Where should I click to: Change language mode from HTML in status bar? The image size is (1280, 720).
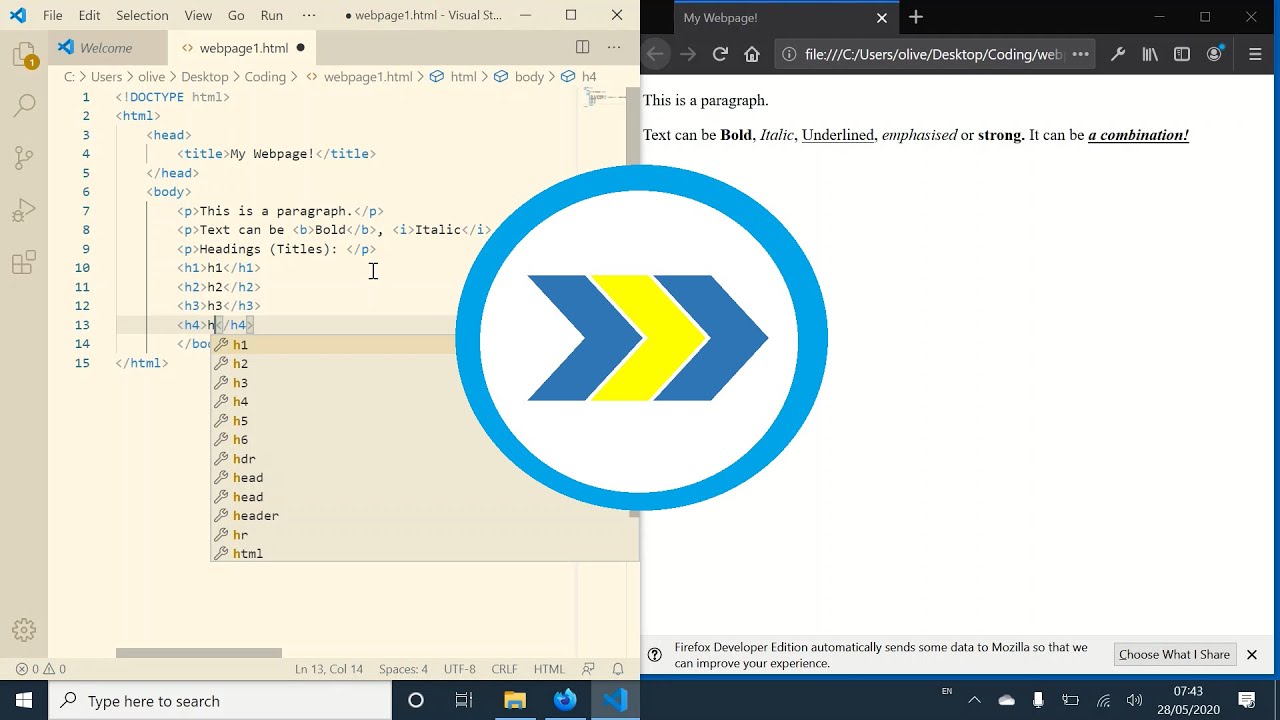pyautogui.click(x=549, y=669)
